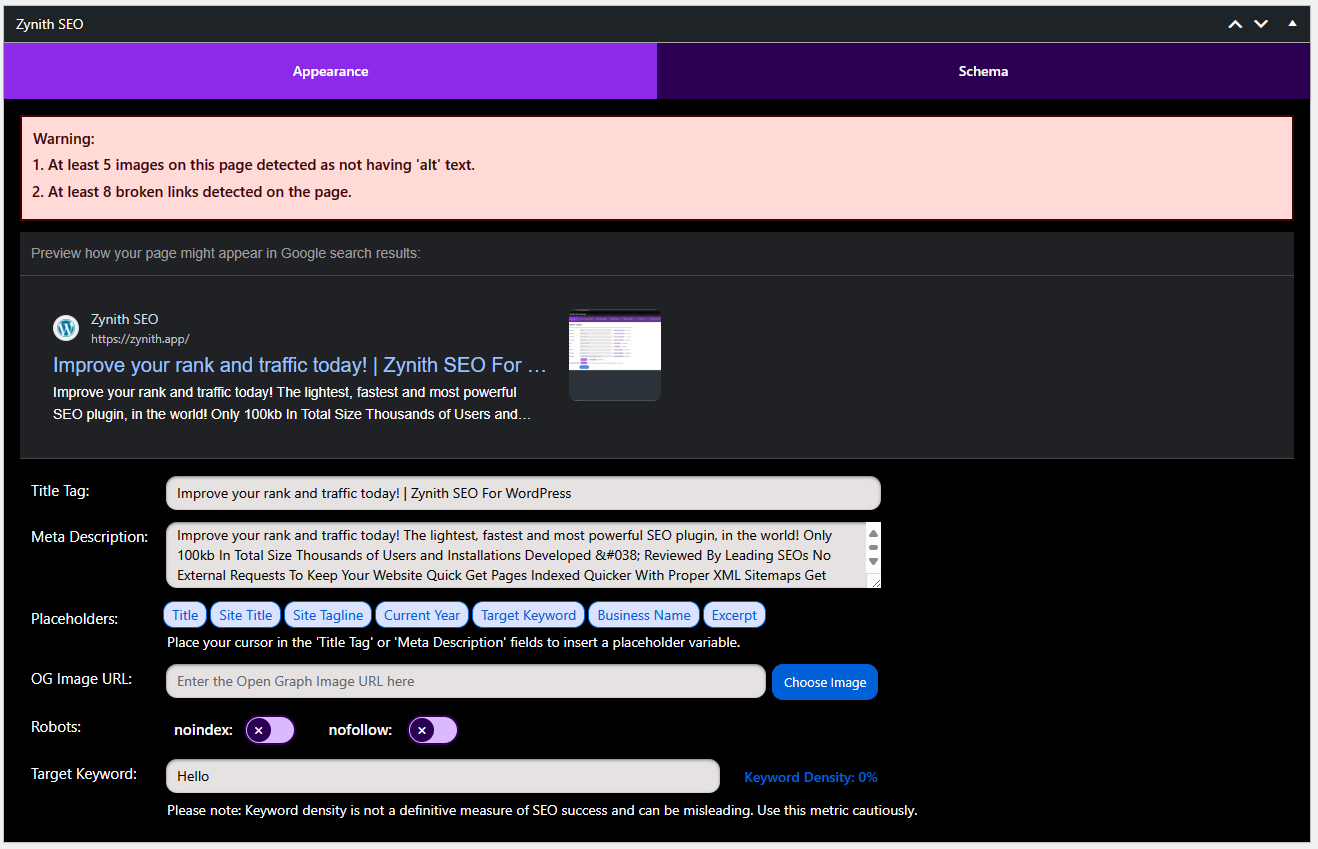
Task: Click the blue preview title link for Zynith SEO
Action: coord(298,365)
